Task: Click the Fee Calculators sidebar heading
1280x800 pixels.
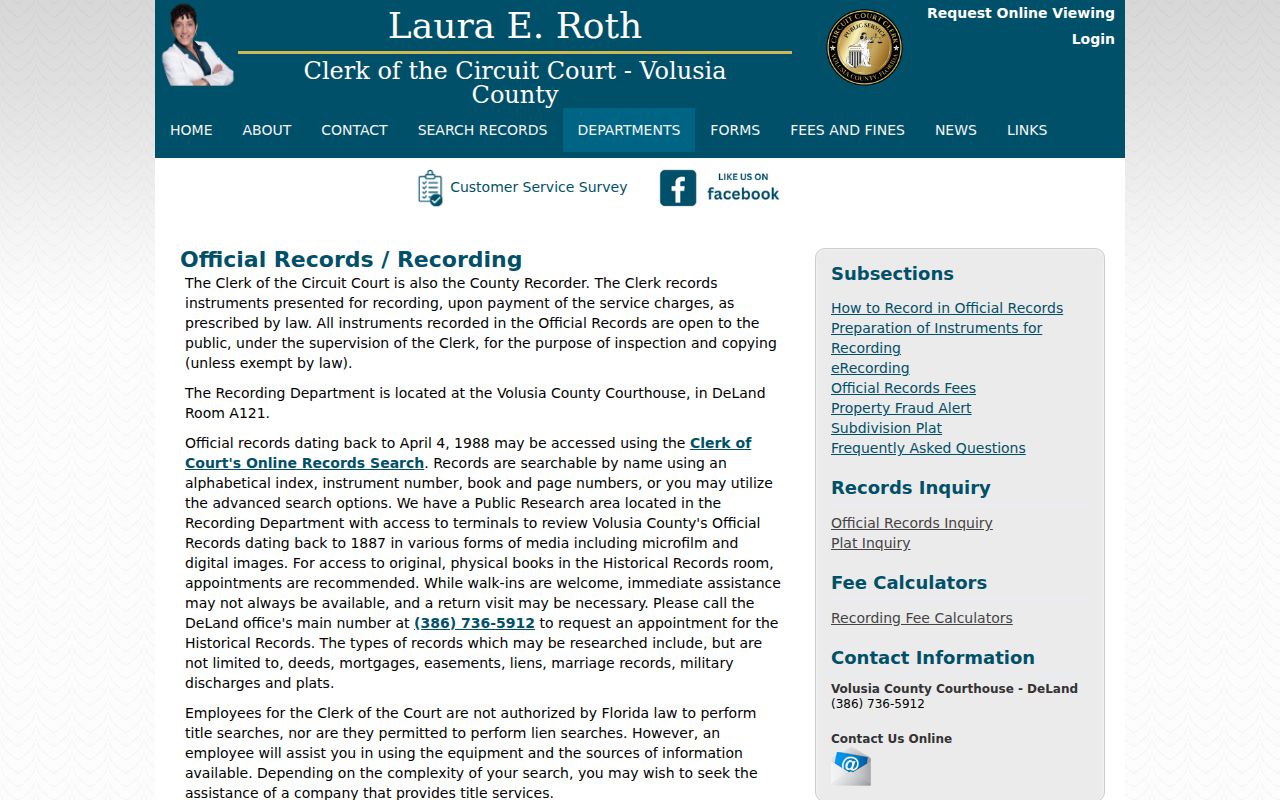Action: coord(909,583)
